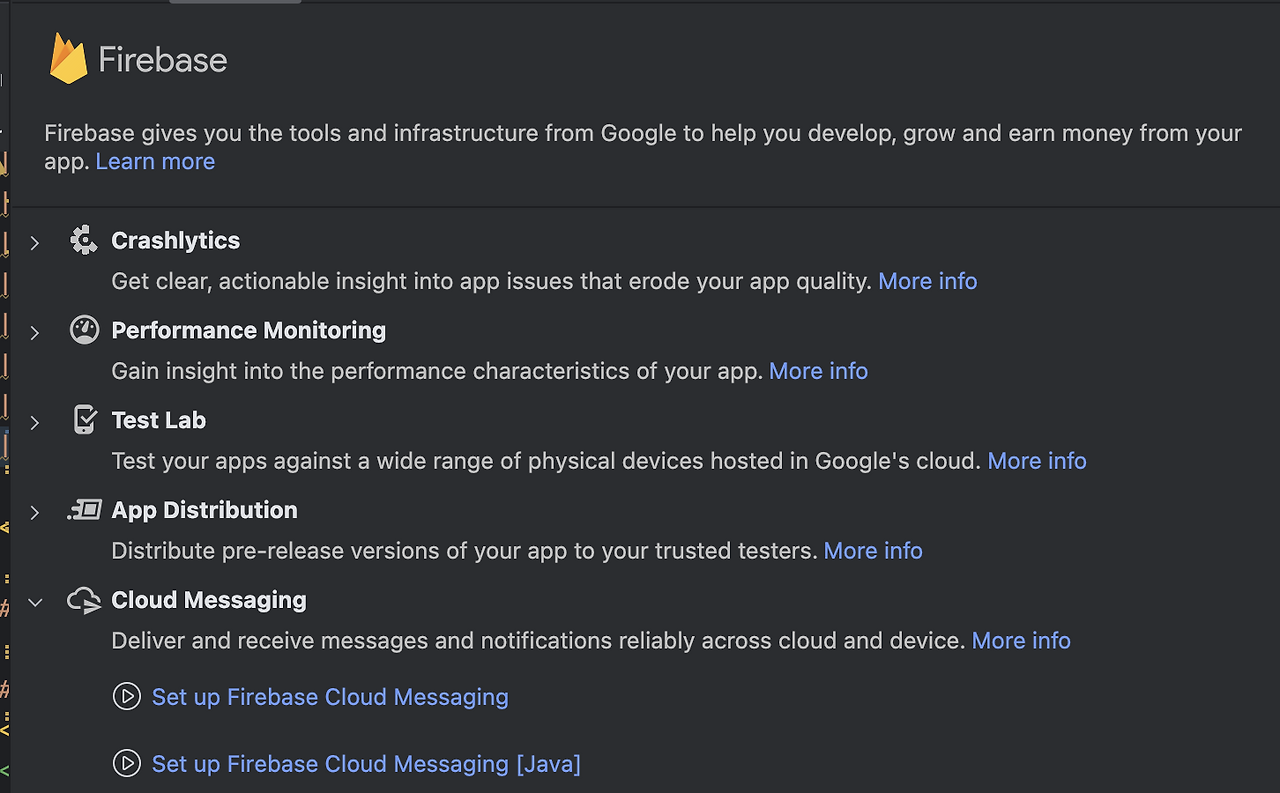Open More info link for Crashlytics
The width and height of the screenshot is (1280, 793).
[x=927, y=282]
